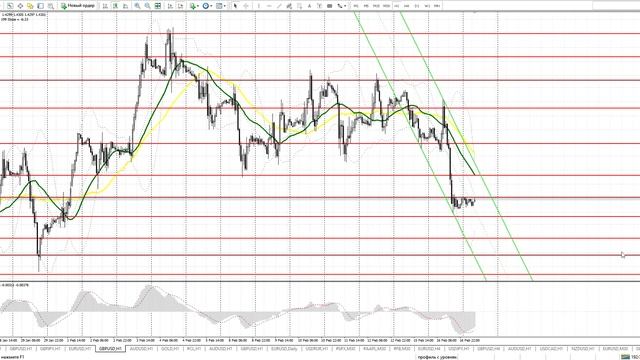Switch timeframe to M30
Image resolution: width=640 pixels, height=360 pixels.
coord(387,6)
